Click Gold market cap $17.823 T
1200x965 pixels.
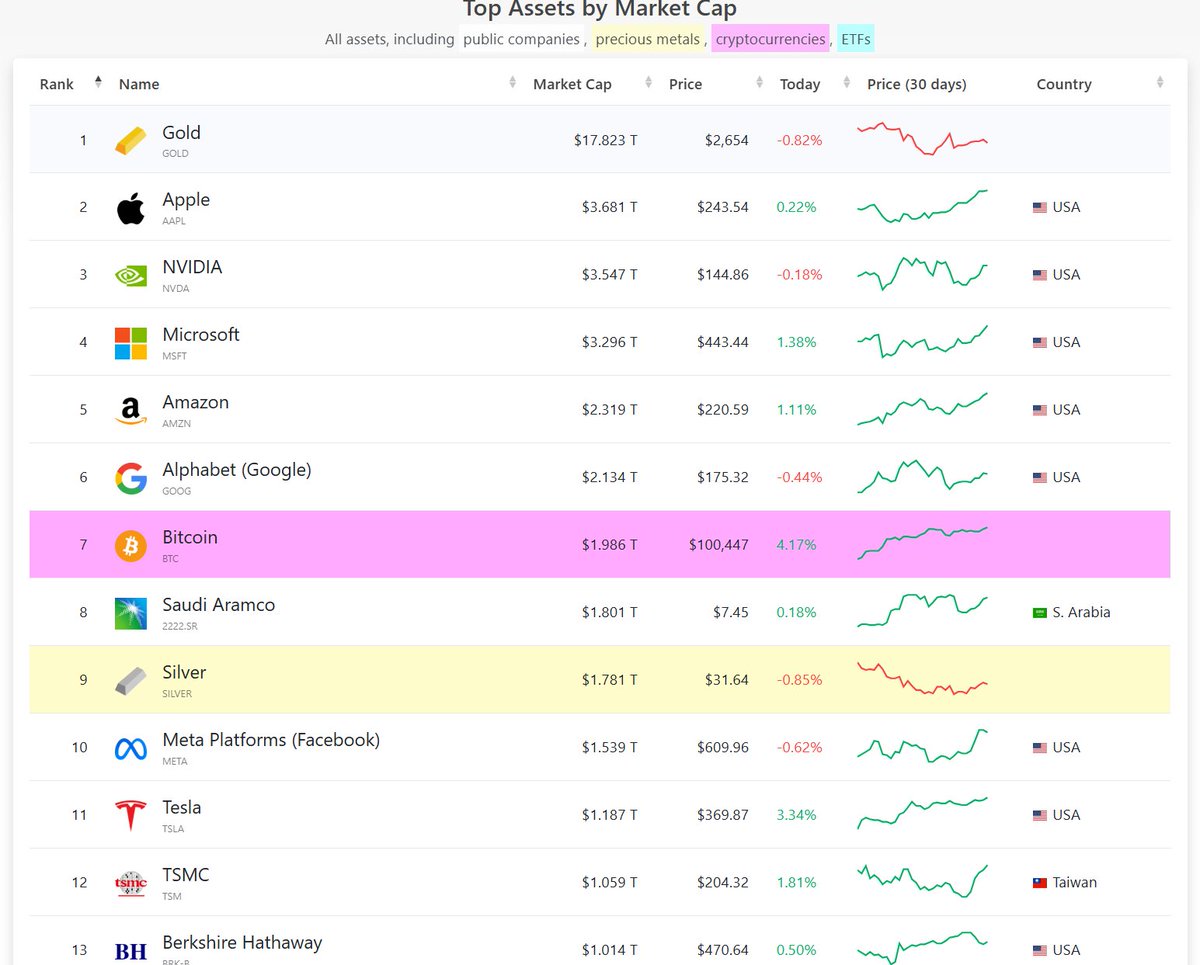click(x=605, y=140)
